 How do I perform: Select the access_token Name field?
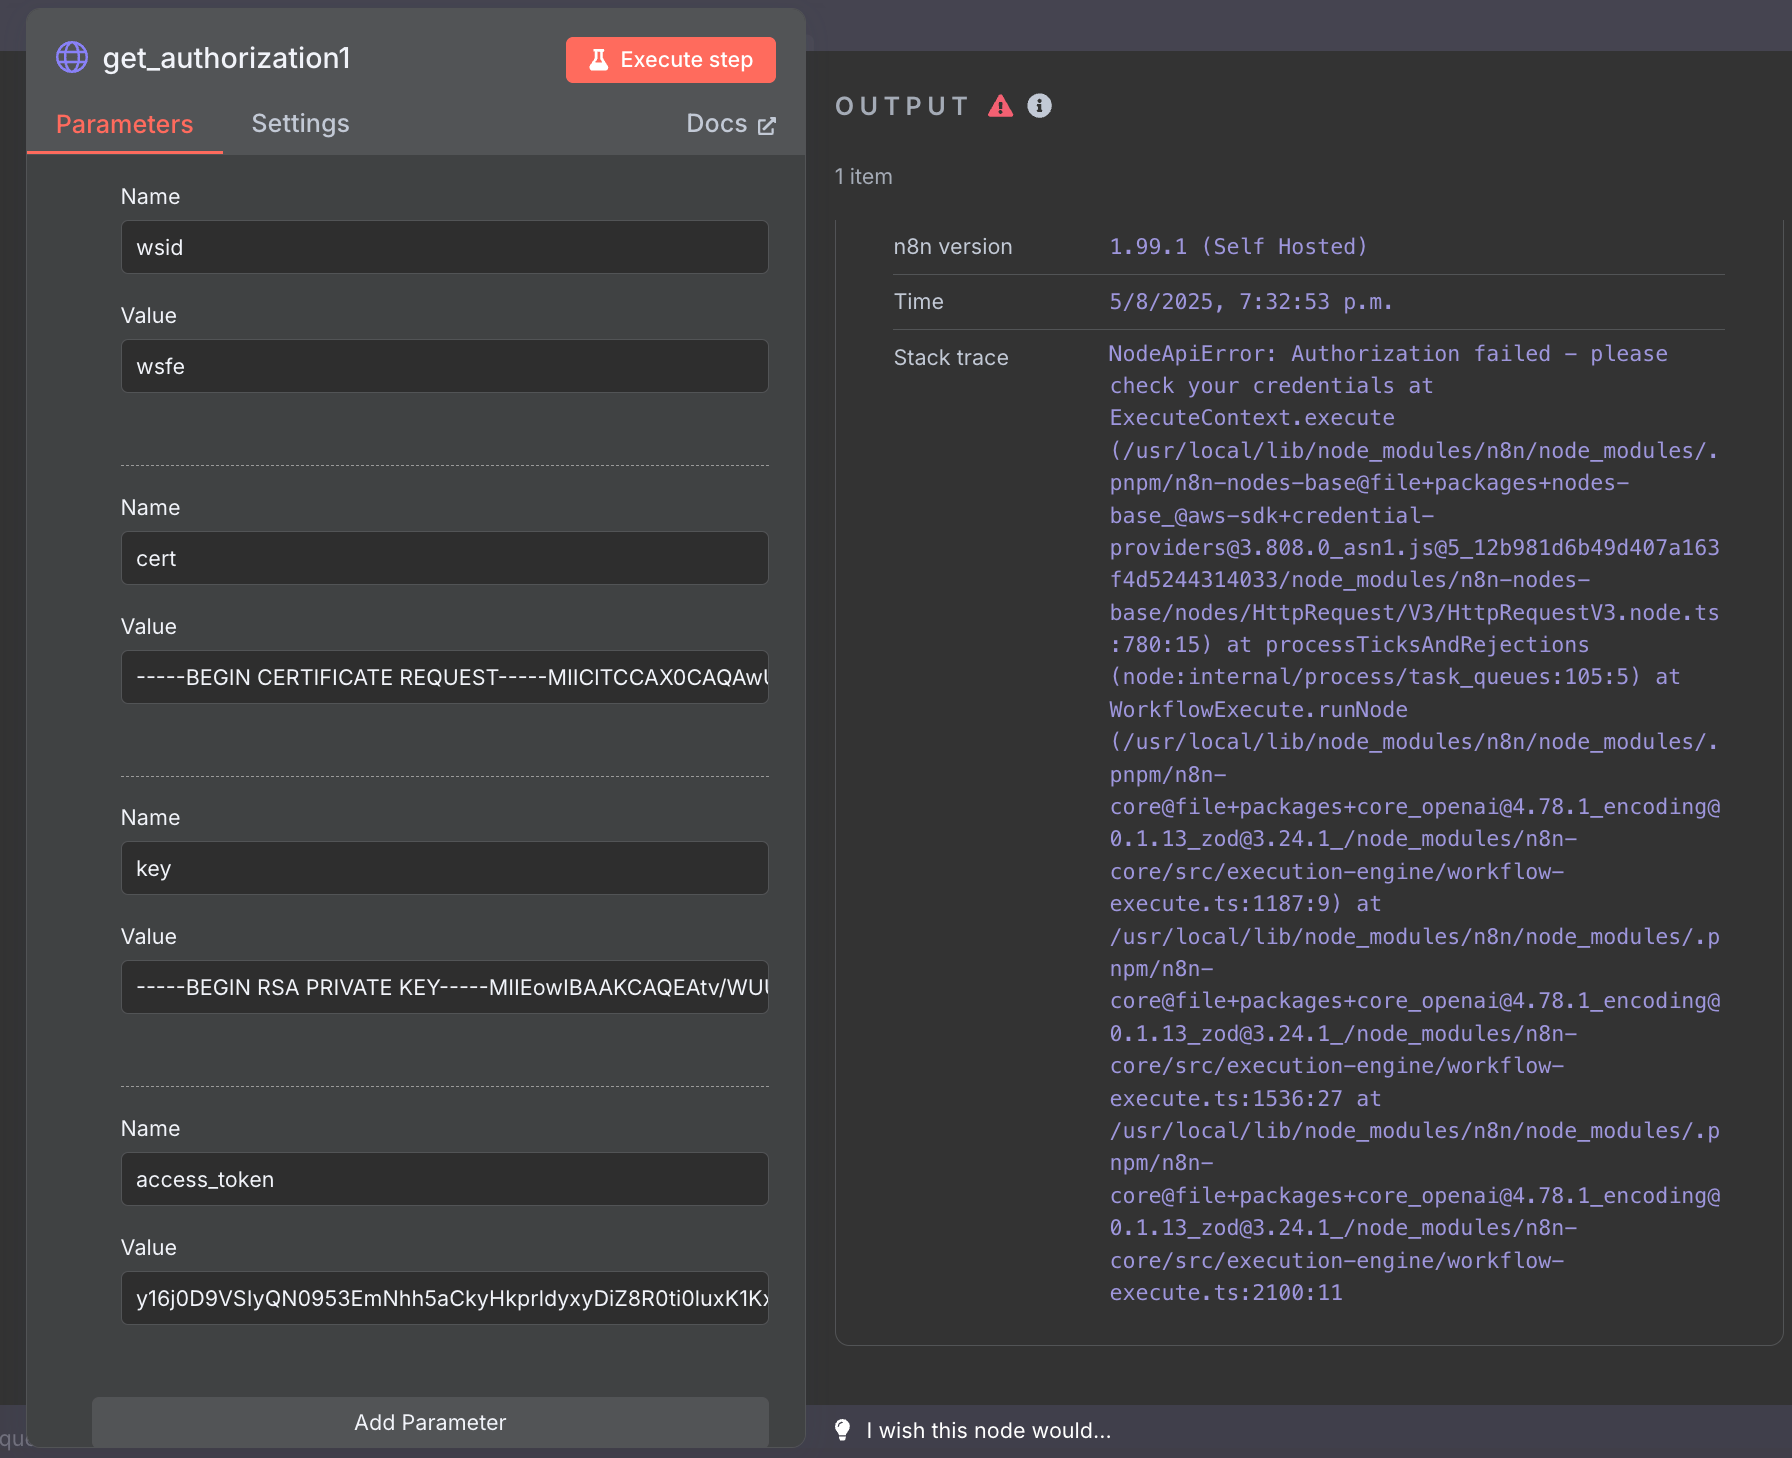(x=444, y=1179)
